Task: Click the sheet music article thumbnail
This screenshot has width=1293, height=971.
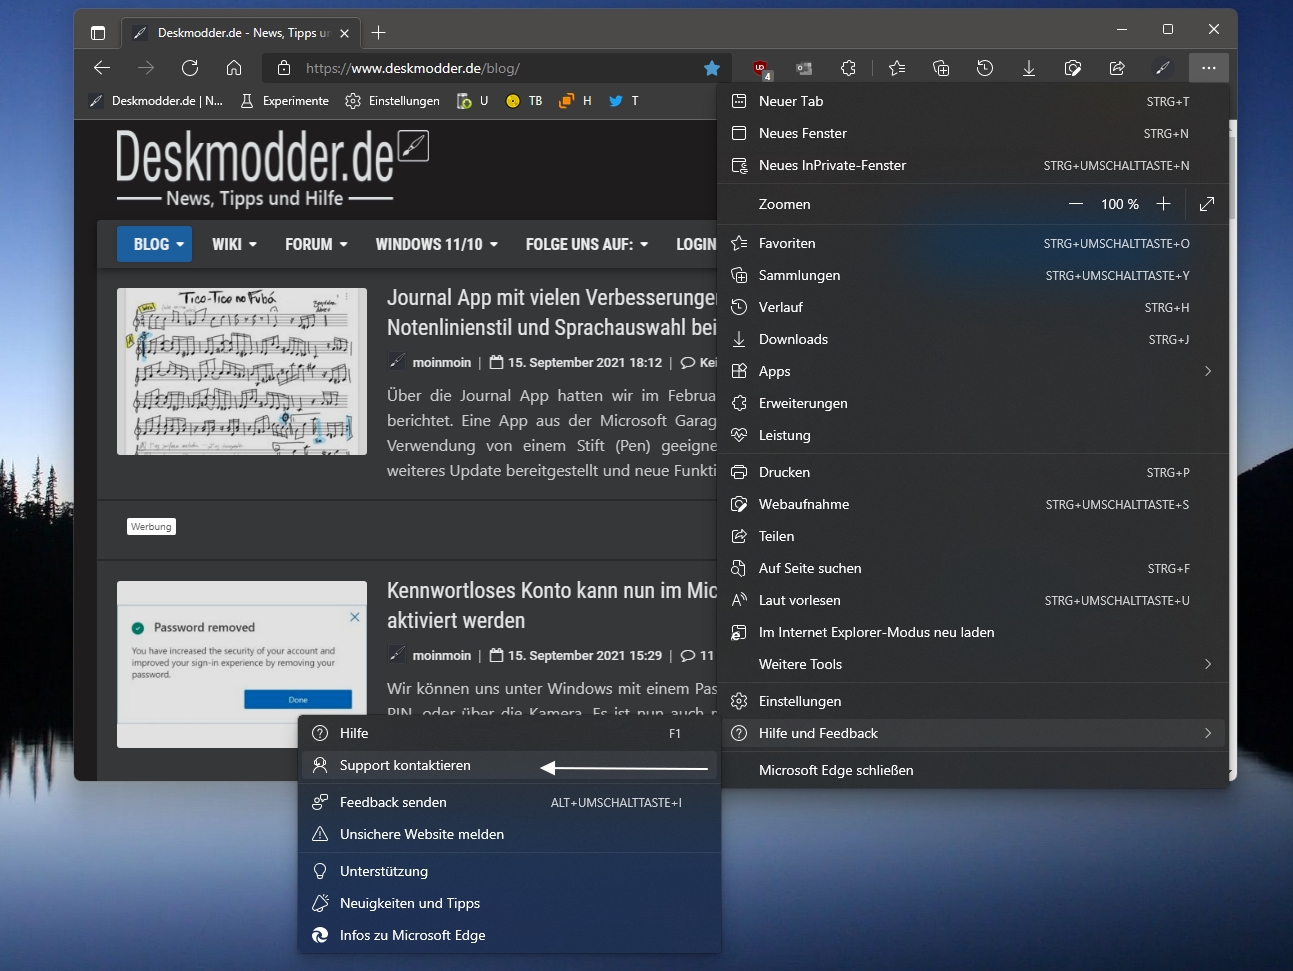Action: [x=242, y=372]
